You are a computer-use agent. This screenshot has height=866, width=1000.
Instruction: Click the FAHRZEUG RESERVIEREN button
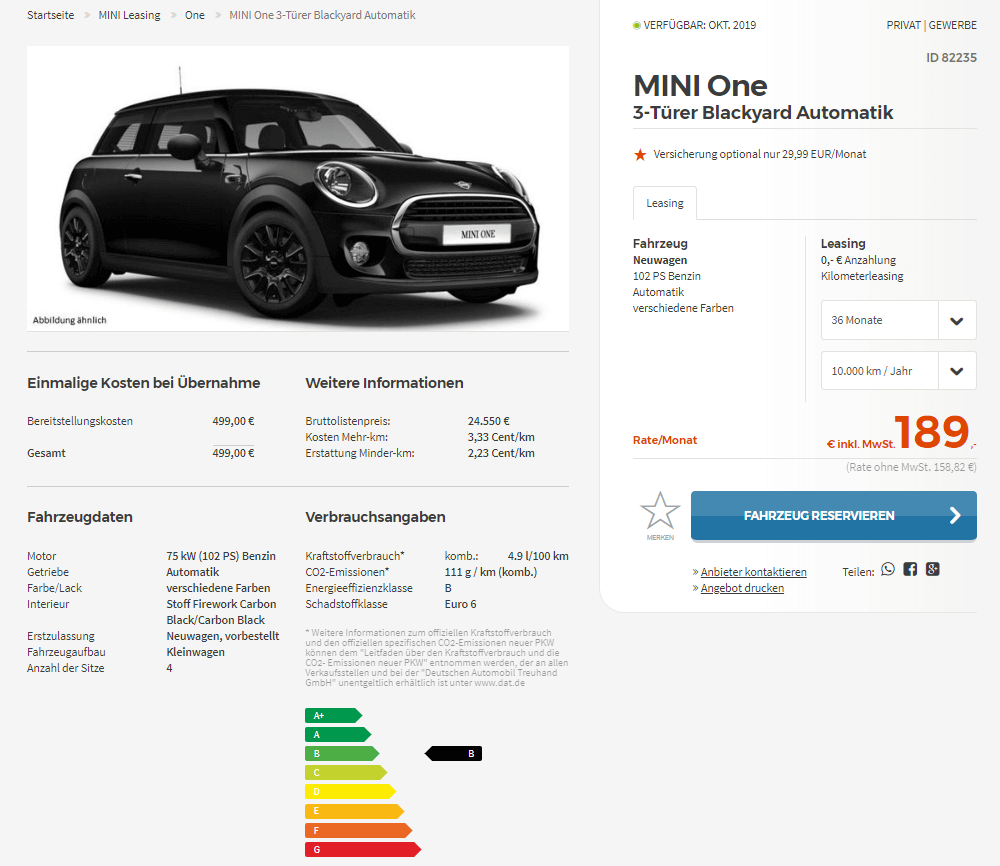pyautogui.click(x=834, y=515)
